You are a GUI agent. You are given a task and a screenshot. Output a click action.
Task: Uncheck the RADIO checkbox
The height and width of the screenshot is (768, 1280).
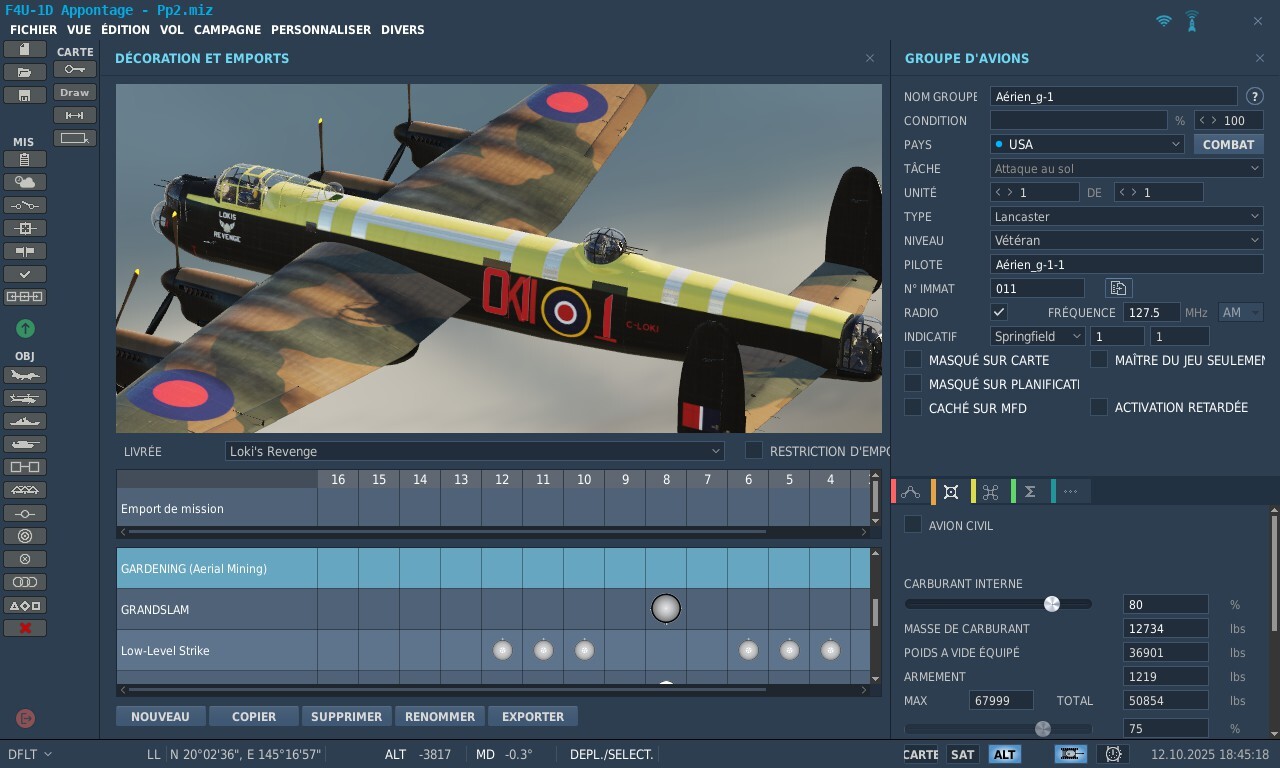tap(999, 312)
